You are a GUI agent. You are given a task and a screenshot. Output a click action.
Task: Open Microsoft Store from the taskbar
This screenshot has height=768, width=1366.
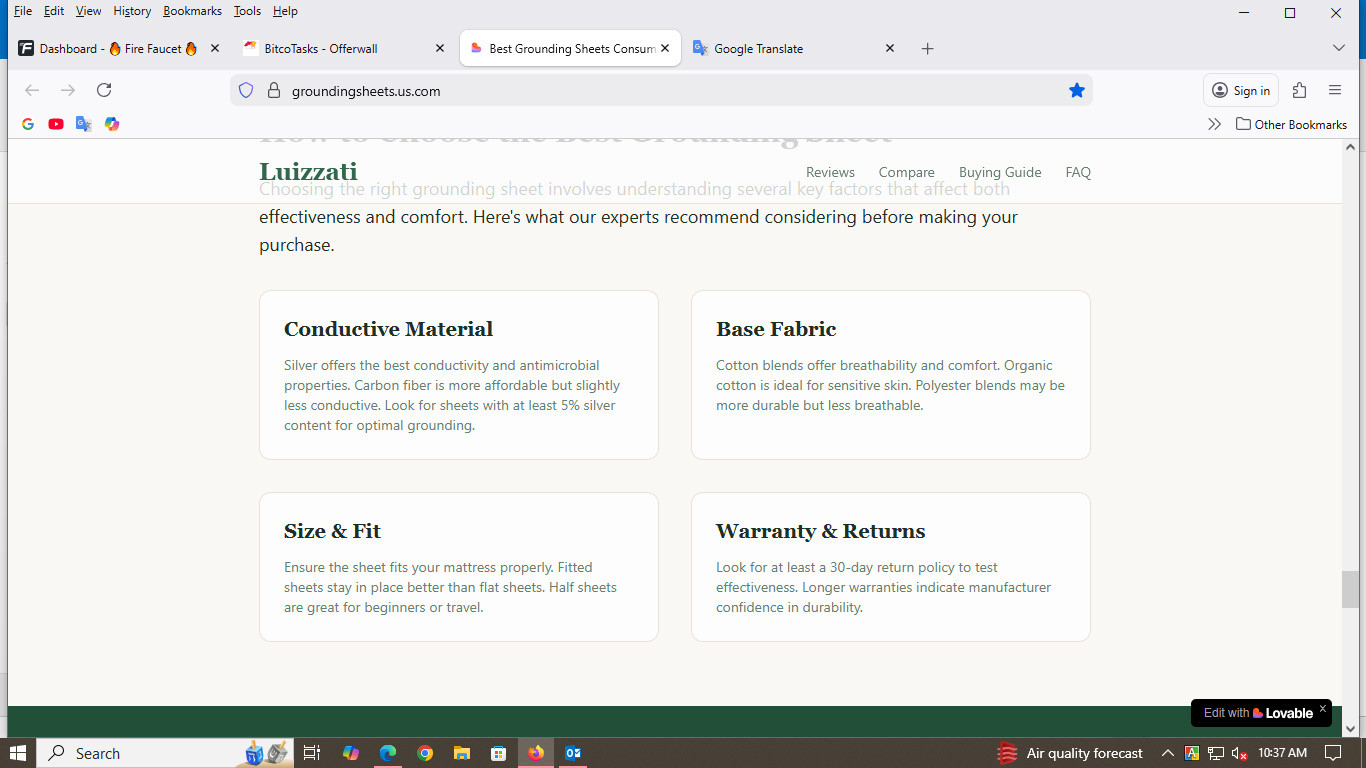pos(499,753)
